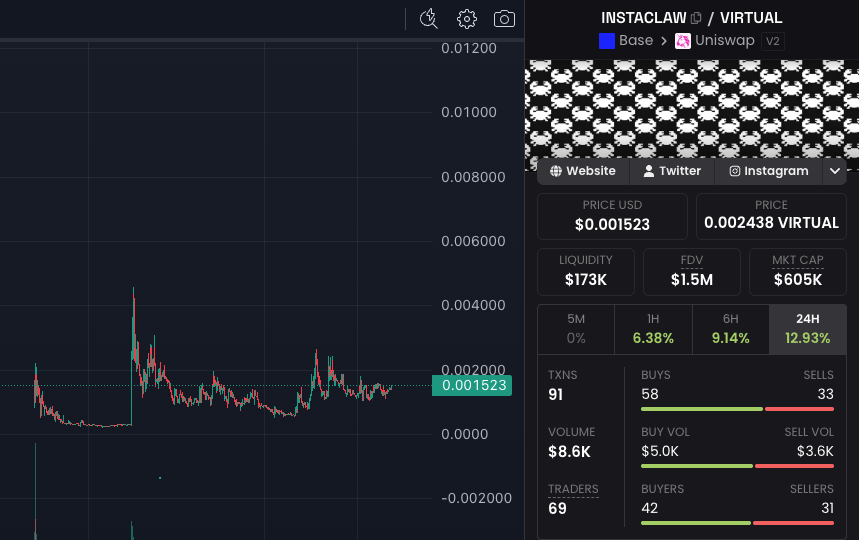Click the FDV $1.5M box

point(691,272)
